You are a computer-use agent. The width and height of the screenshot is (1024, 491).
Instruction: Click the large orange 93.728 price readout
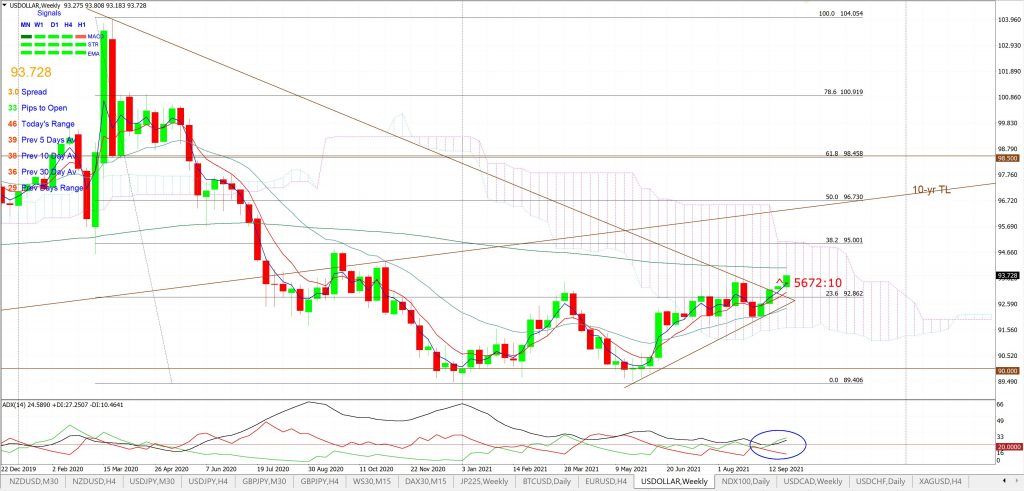(31, 72)
